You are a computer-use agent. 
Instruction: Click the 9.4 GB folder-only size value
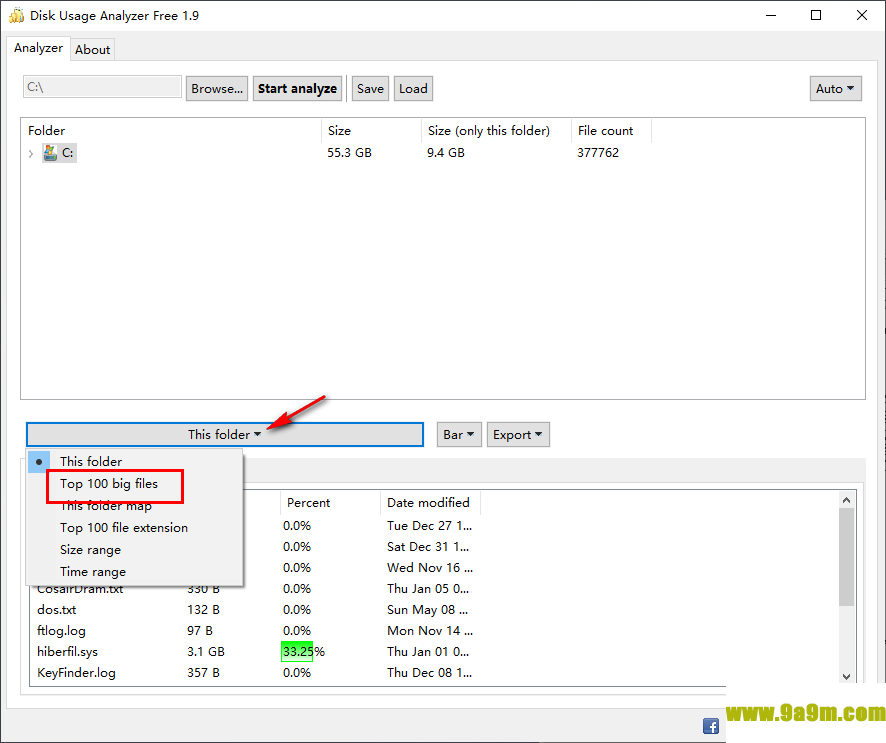[445, 153]
